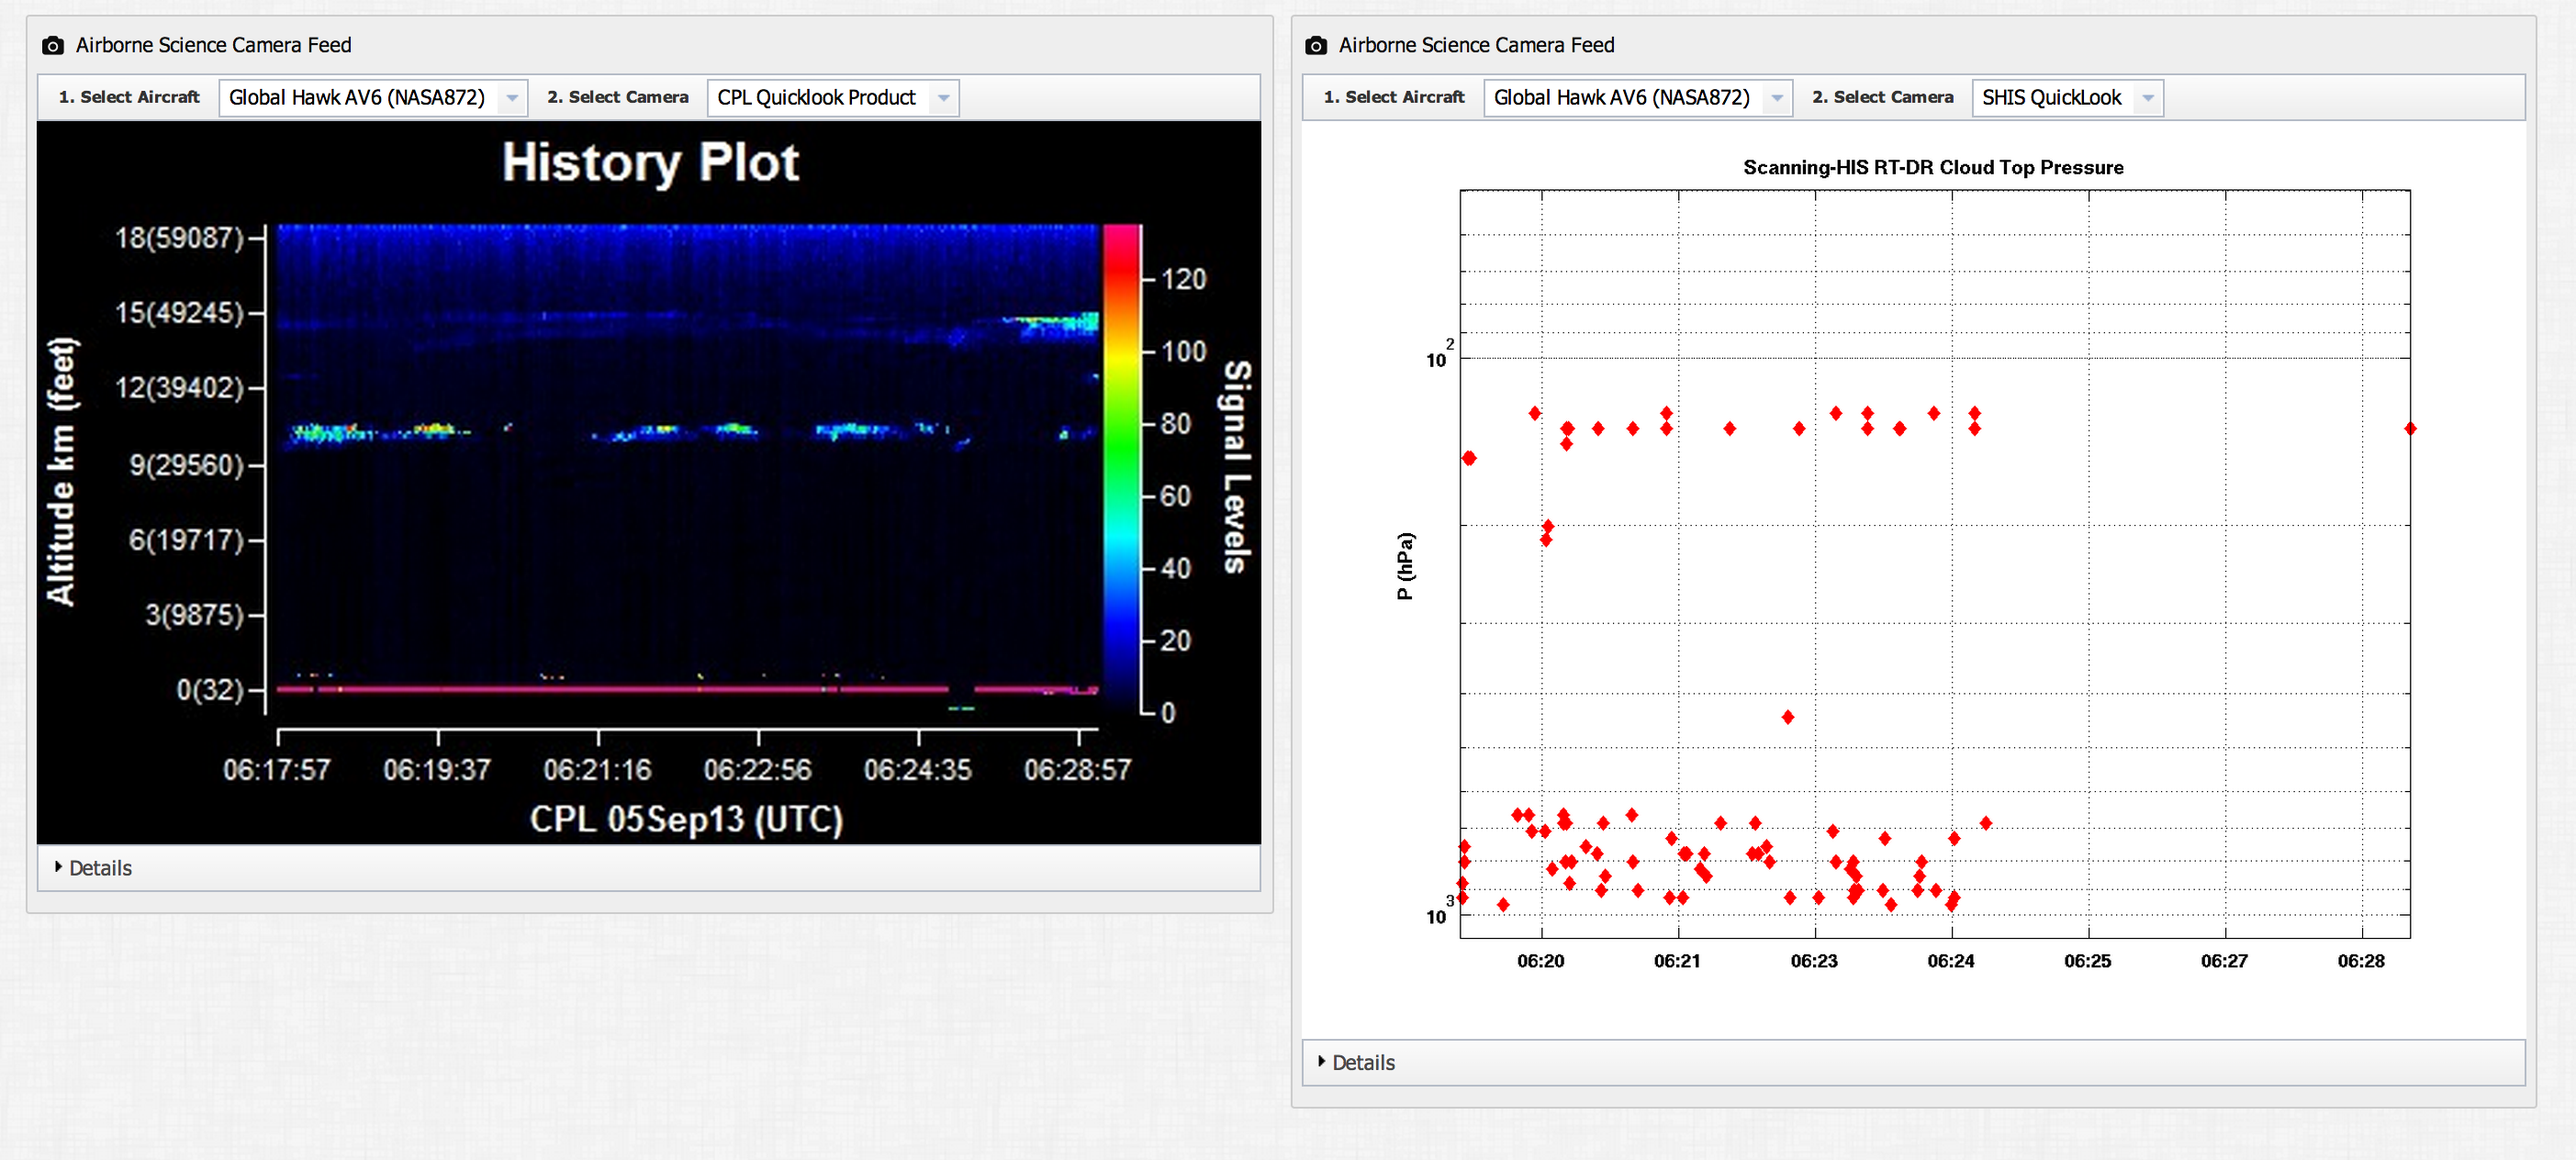Click camera icon in right feed header
The height and width of the screenshot is (1160, 2576).
(x=1316, y=45)
